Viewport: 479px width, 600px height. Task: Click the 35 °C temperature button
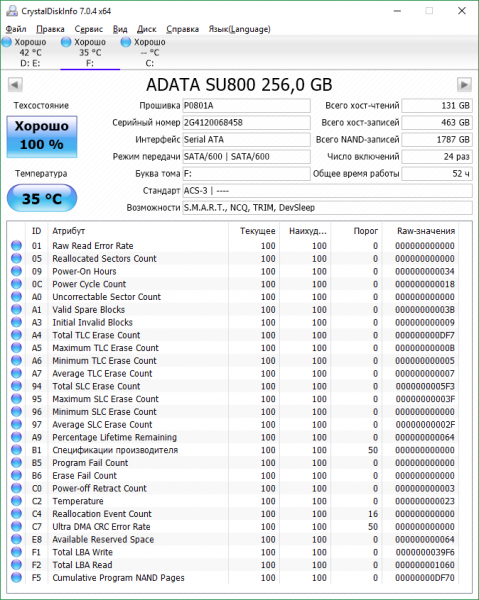(42, 198)
